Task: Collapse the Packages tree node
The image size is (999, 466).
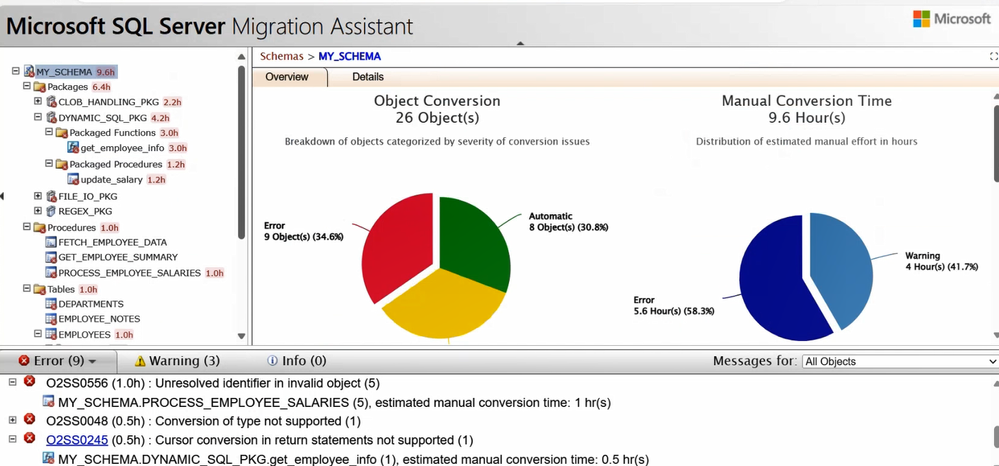Action: pos(27,85)
